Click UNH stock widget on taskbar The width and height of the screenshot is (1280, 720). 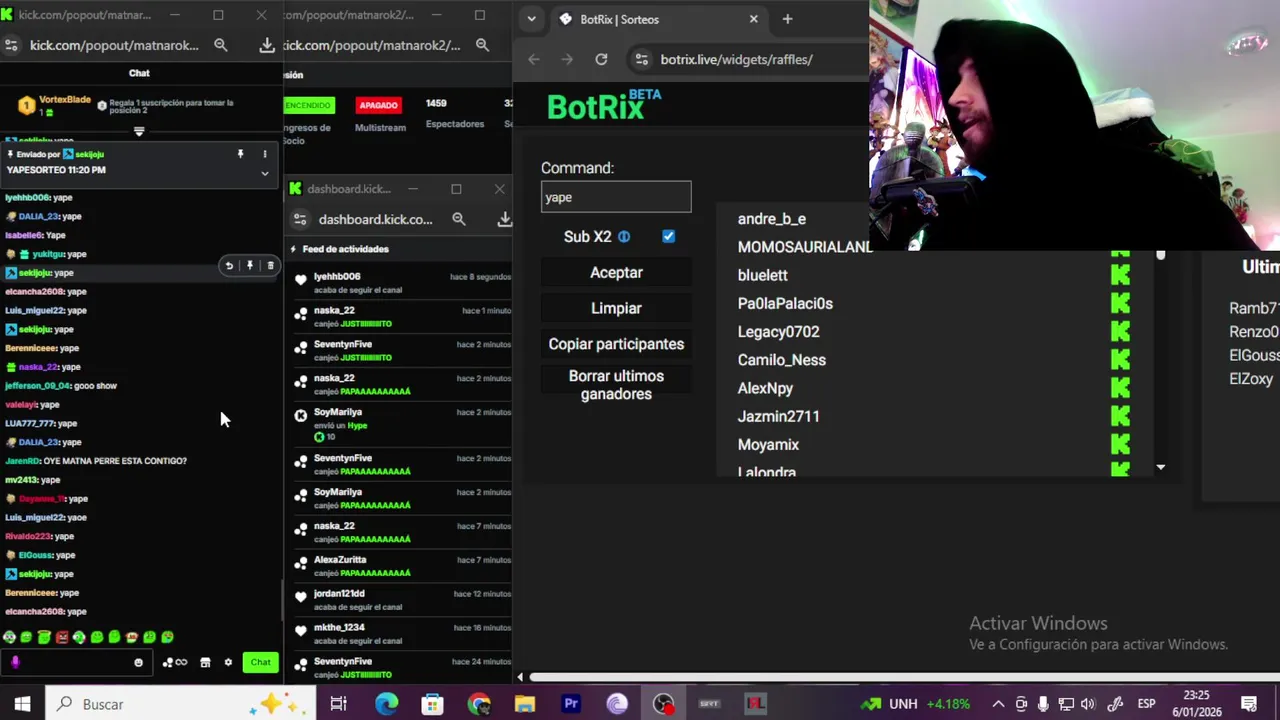pos(916,704)
